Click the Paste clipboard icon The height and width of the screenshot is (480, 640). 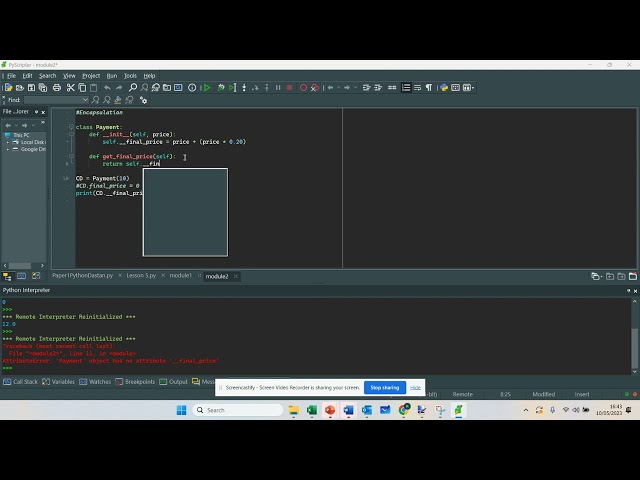pyautogui.click(x=93, y=88)
